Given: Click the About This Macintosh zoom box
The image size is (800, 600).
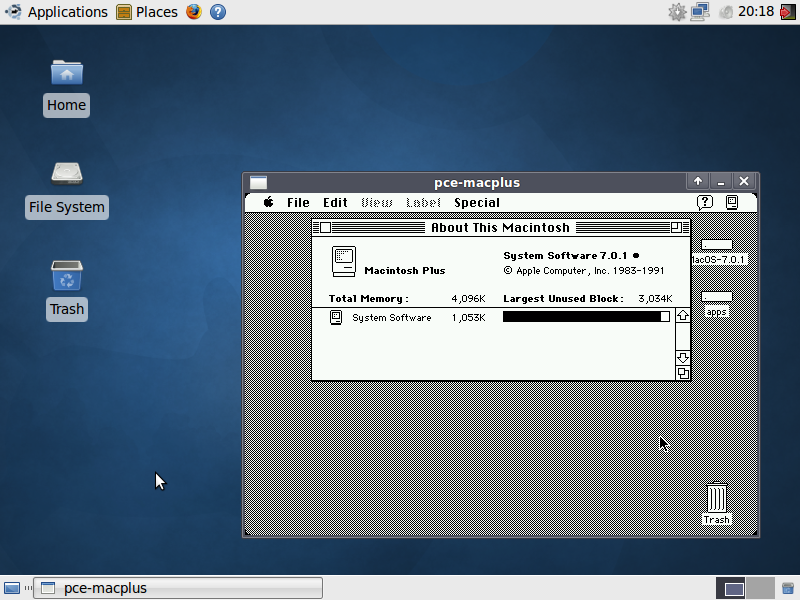Looking at the screenshot, I should coord(676,228).
